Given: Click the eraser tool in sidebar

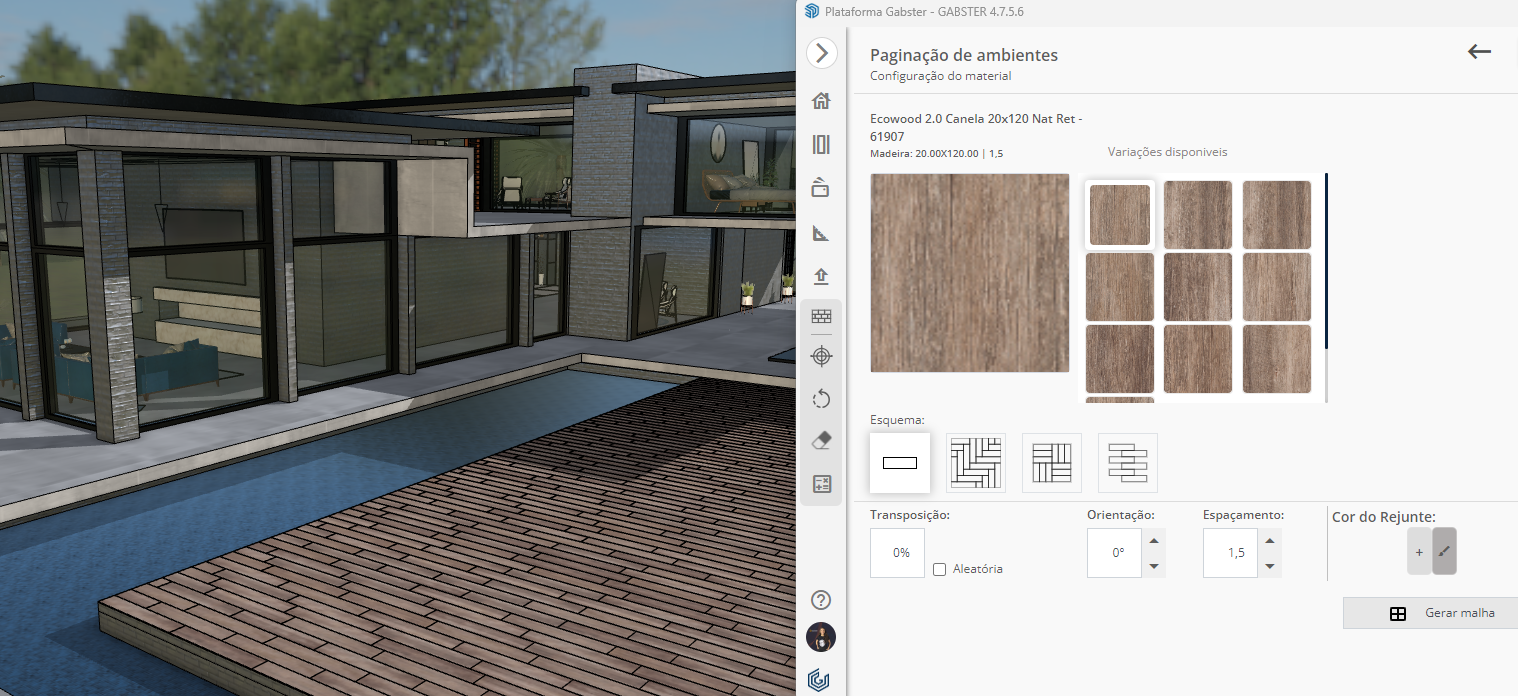Looking at the screenshot, I should tap(821, 441).
